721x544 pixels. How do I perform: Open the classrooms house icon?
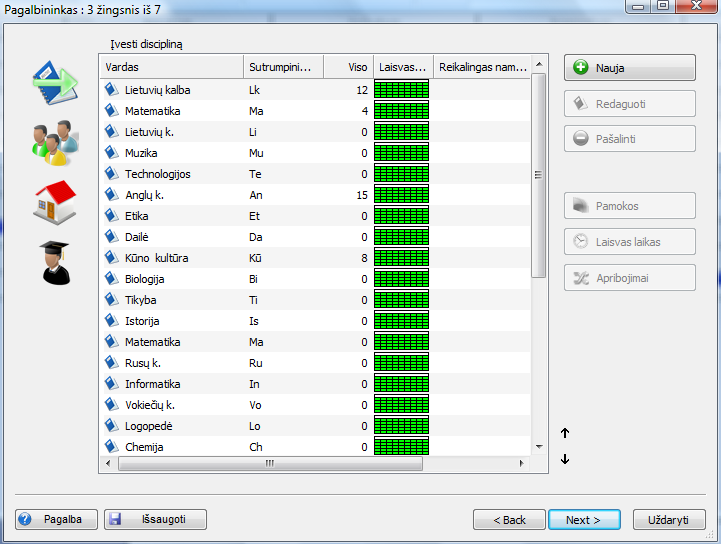point(54,202)
